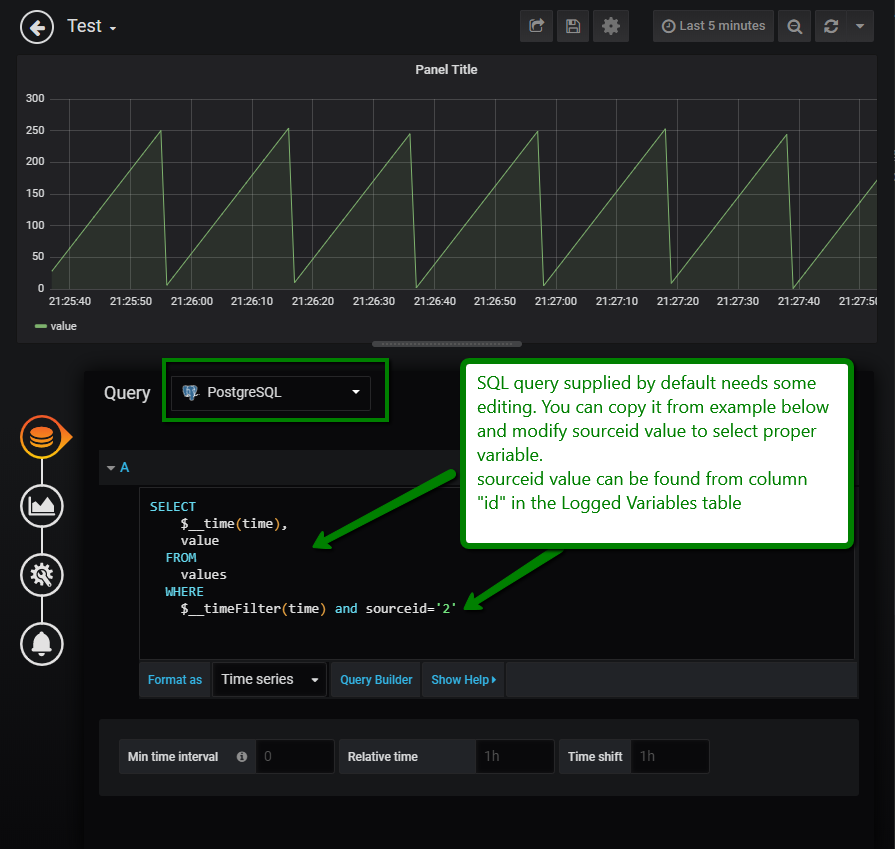
Task: Open the Format as Time series dropdown
Action: point(268,679)
